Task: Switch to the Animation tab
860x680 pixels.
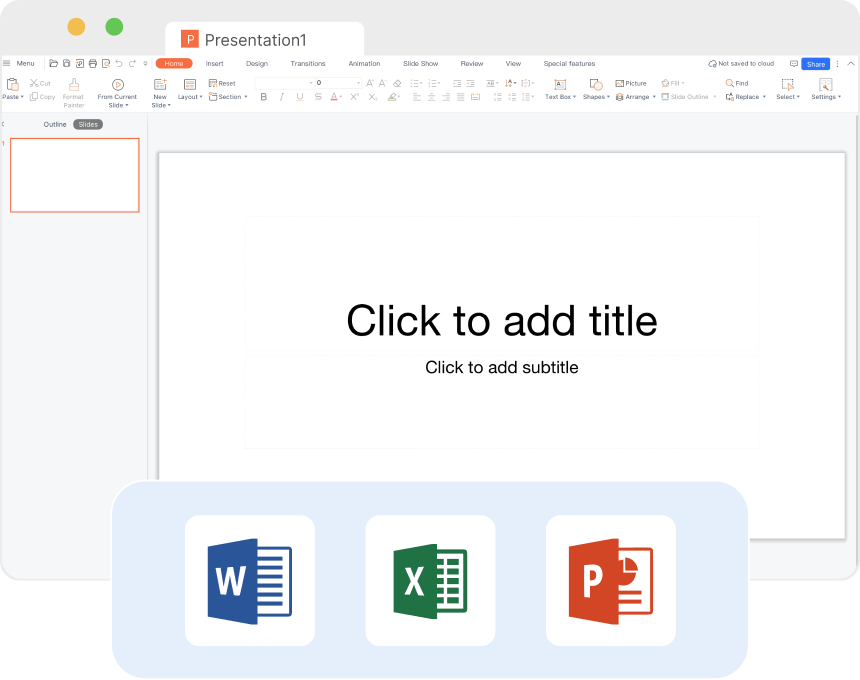Action: pos(364,64)
